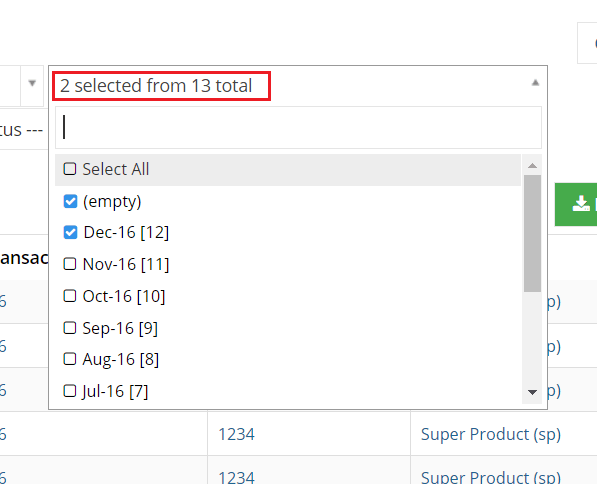This screenshot has height=493, width=597.
Task: Click the '2 selected from 13 total' header
Action: pyautogui.click(x=156, y=86)
